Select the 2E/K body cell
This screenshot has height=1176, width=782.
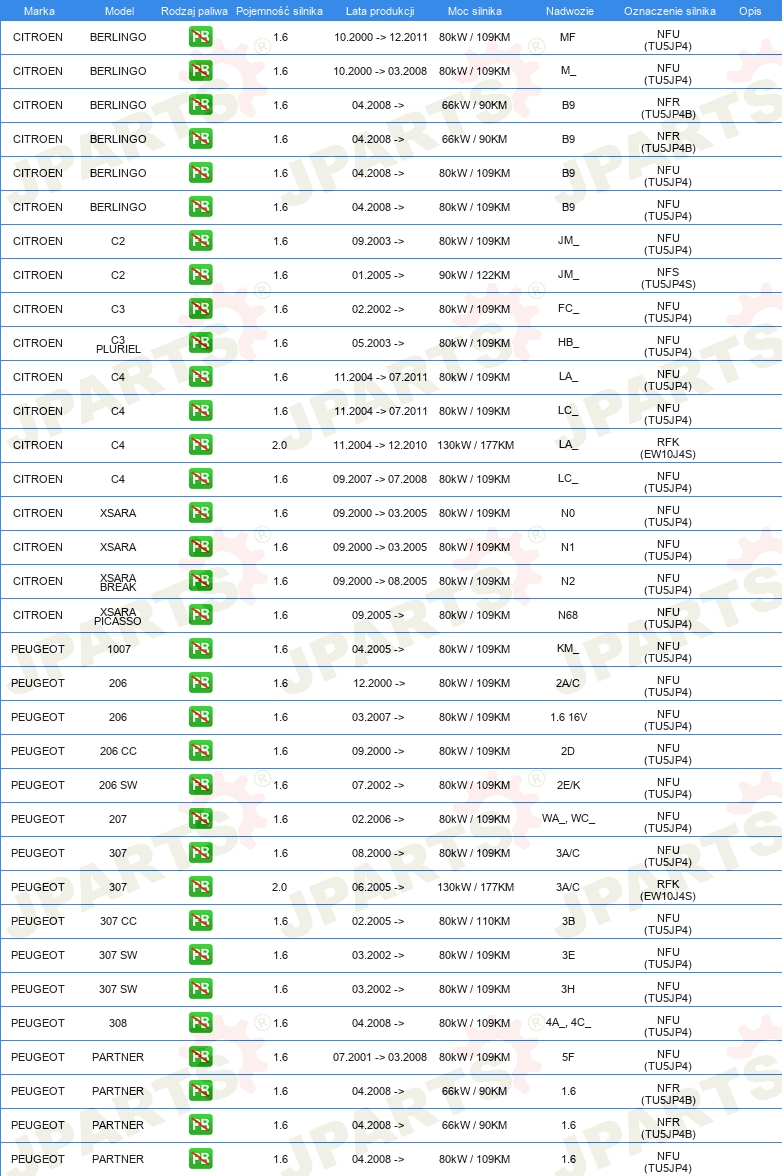click(568, 785)
